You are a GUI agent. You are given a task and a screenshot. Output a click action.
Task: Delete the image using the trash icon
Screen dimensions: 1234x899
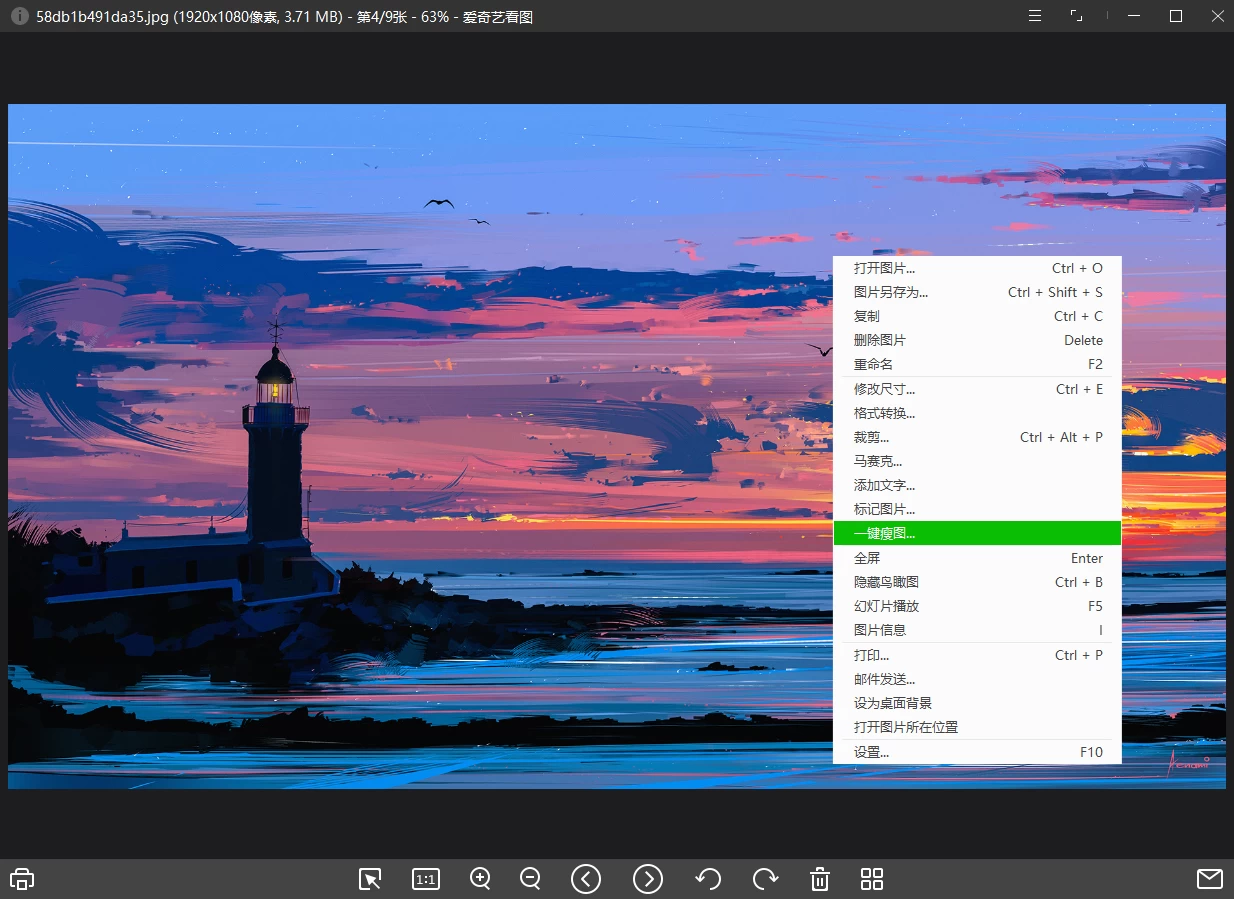click(819, 878)
